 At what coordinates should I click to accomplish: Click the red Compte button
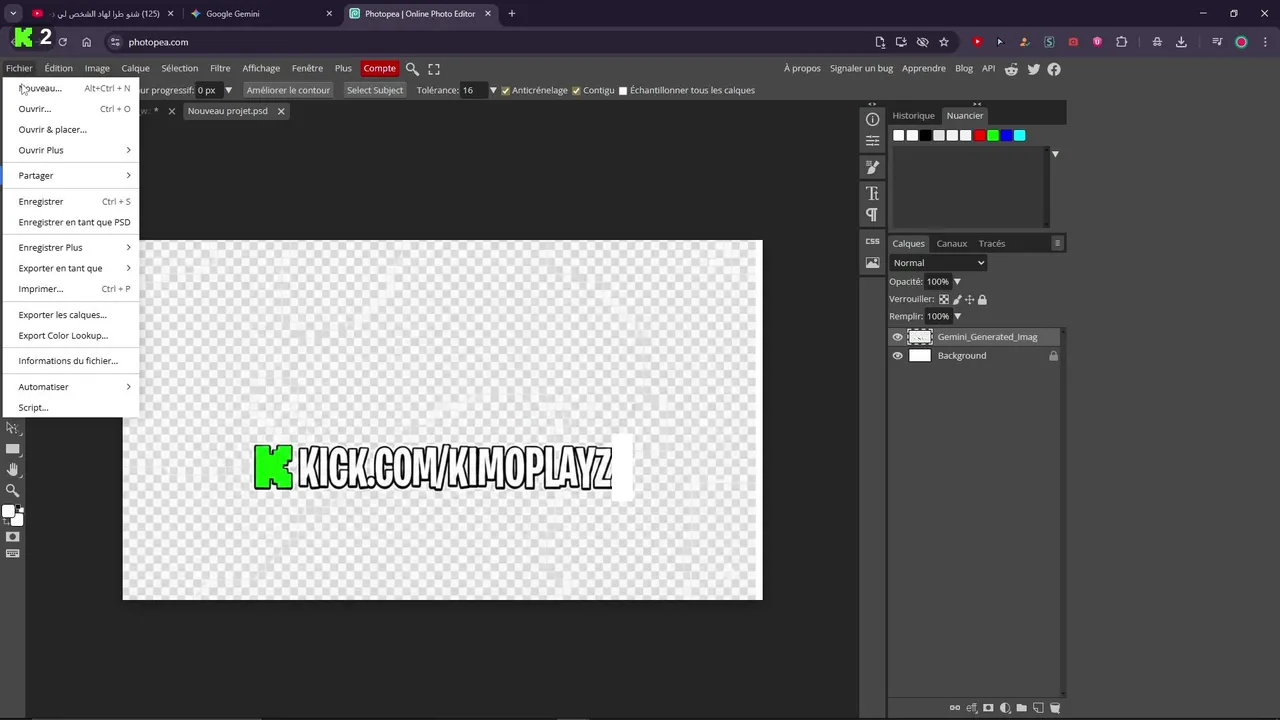[379, 69]
